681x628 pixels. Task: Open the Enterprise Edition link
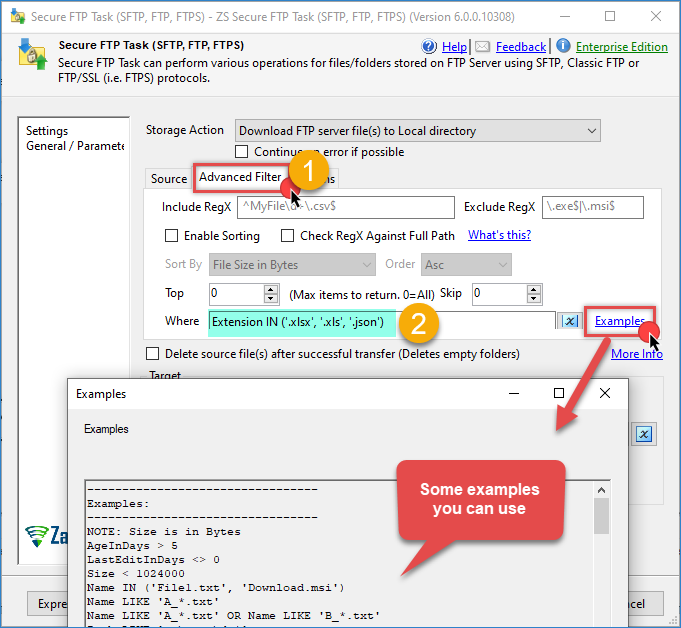621,46
